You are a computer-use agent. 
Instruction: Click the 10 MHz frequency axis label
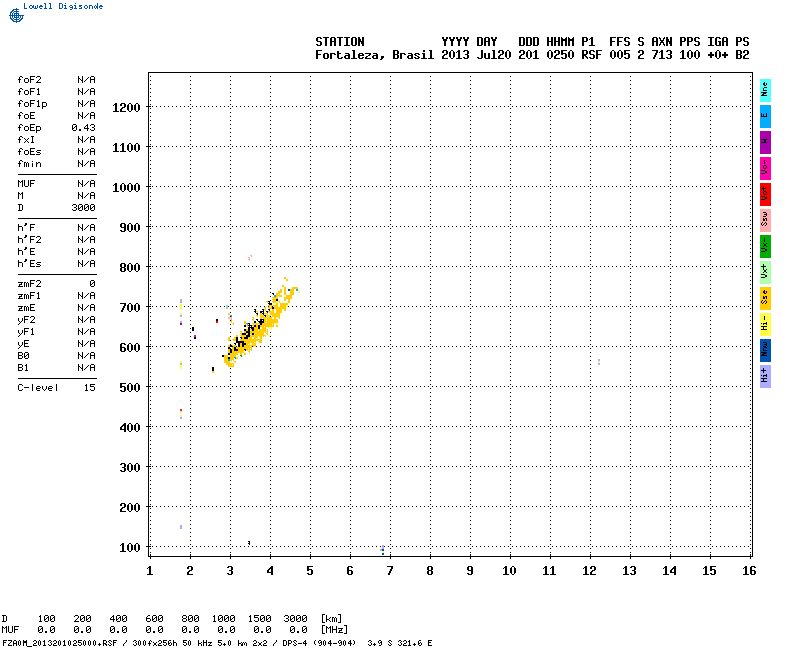click(509, 571)
